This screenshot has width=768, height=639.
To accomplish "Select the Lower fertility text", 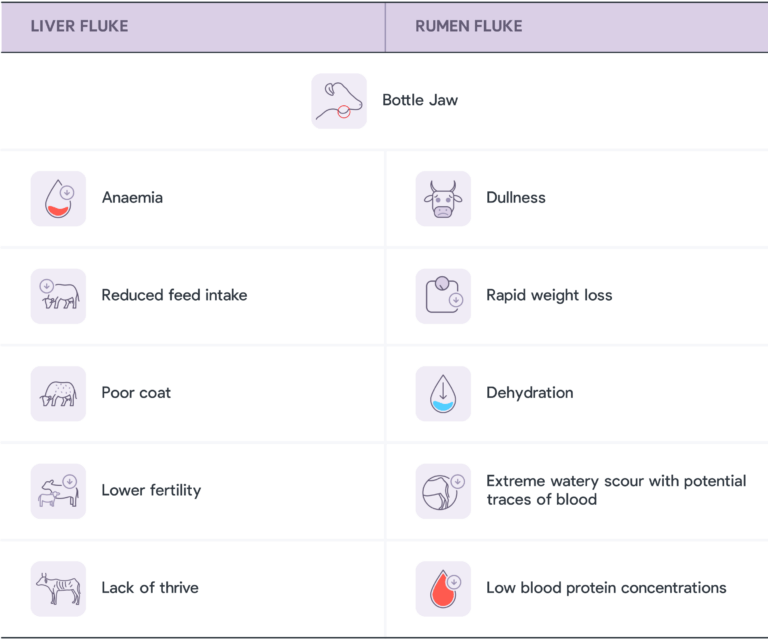I will click(151, 490).
